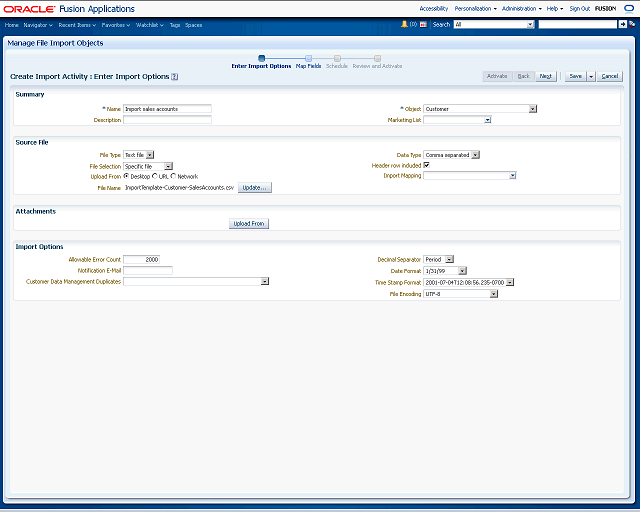This screenshot has width=640, height=512.
Task: Select the Network upload radio button
Action: pyautogui.click(x=173, y=176)
